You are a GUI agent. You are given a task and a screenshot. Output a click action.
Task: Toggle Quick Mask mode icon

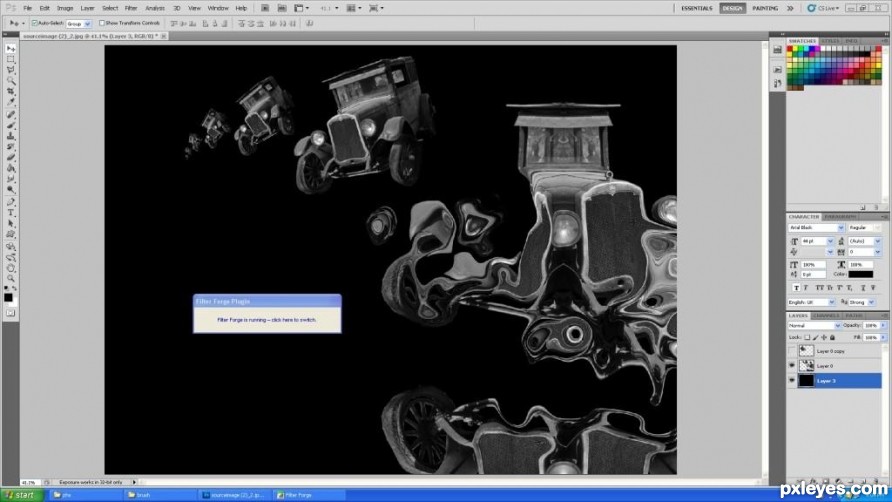(x=11, y=314)
